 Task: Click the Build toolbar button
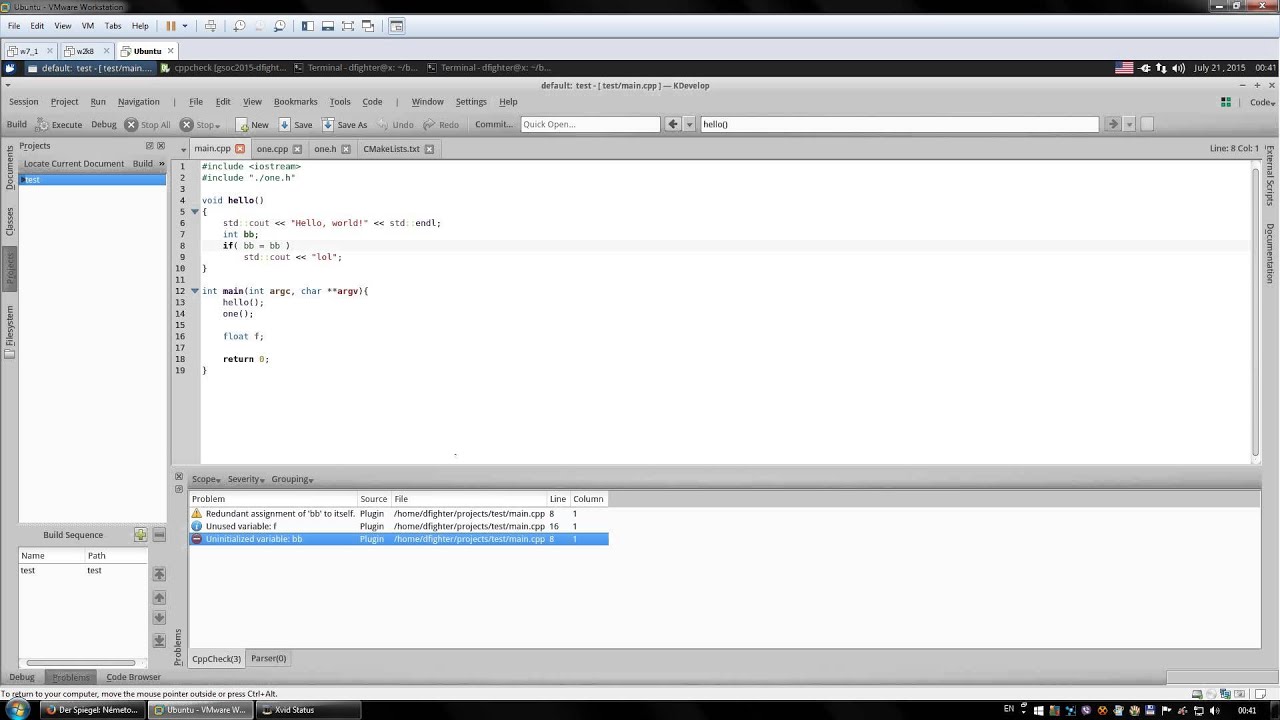click(x=17, y=125)
